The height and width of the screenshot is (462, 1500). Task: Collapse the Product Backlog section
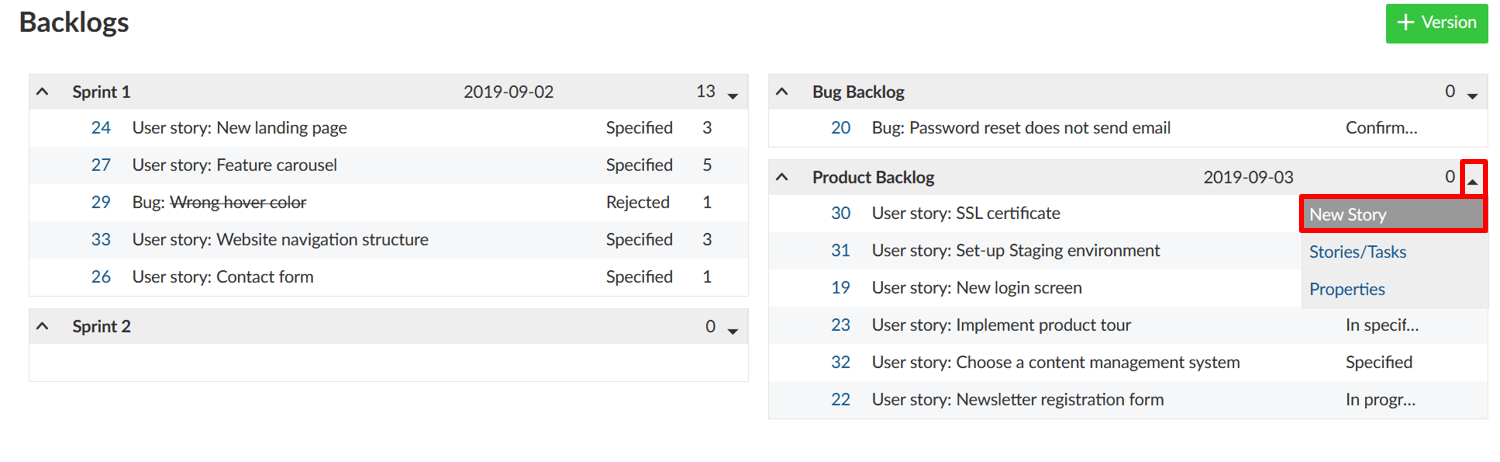[782, 178]
